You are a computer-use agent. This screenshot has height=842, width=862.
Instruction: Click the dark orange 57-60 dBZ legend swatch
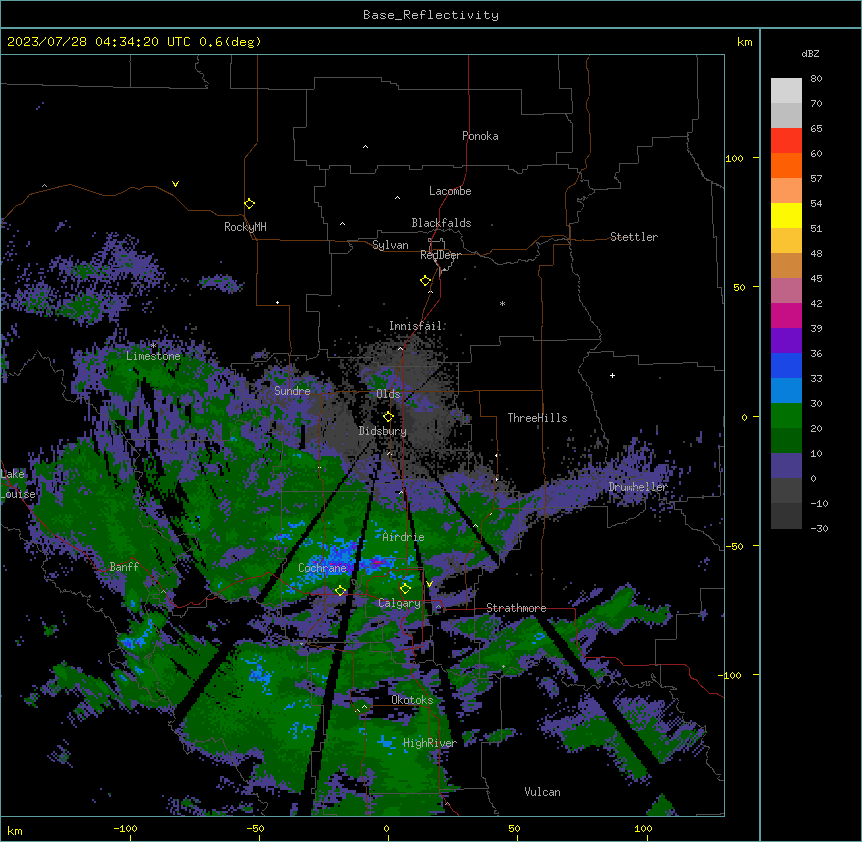click(x=786, y=166)
